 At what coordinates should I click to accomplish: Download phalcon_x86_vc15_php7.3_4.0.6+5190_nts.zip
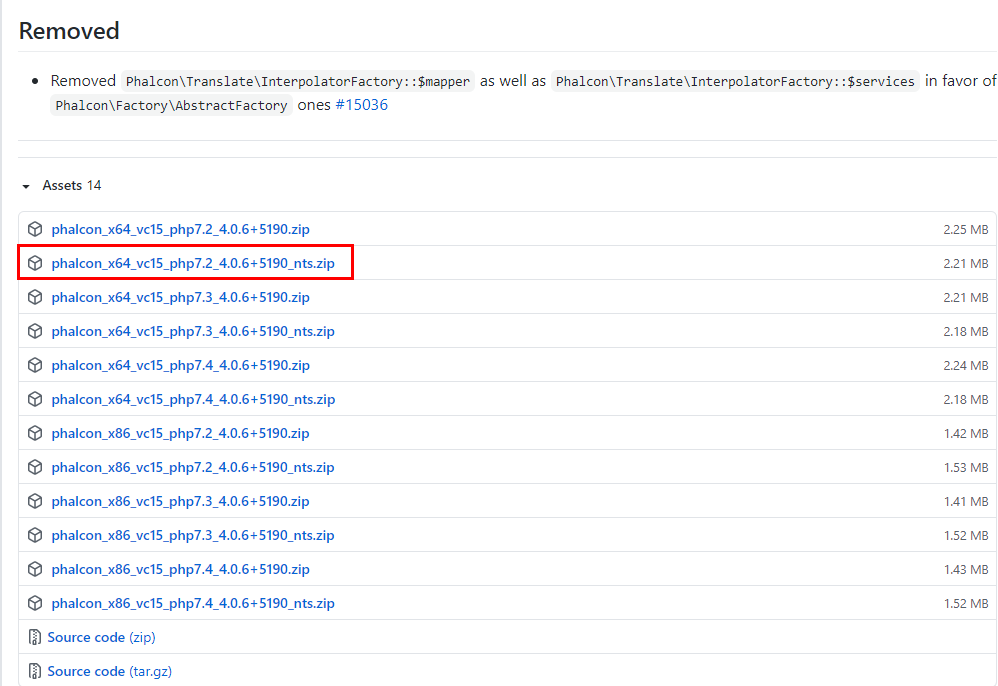click(193, 535)
